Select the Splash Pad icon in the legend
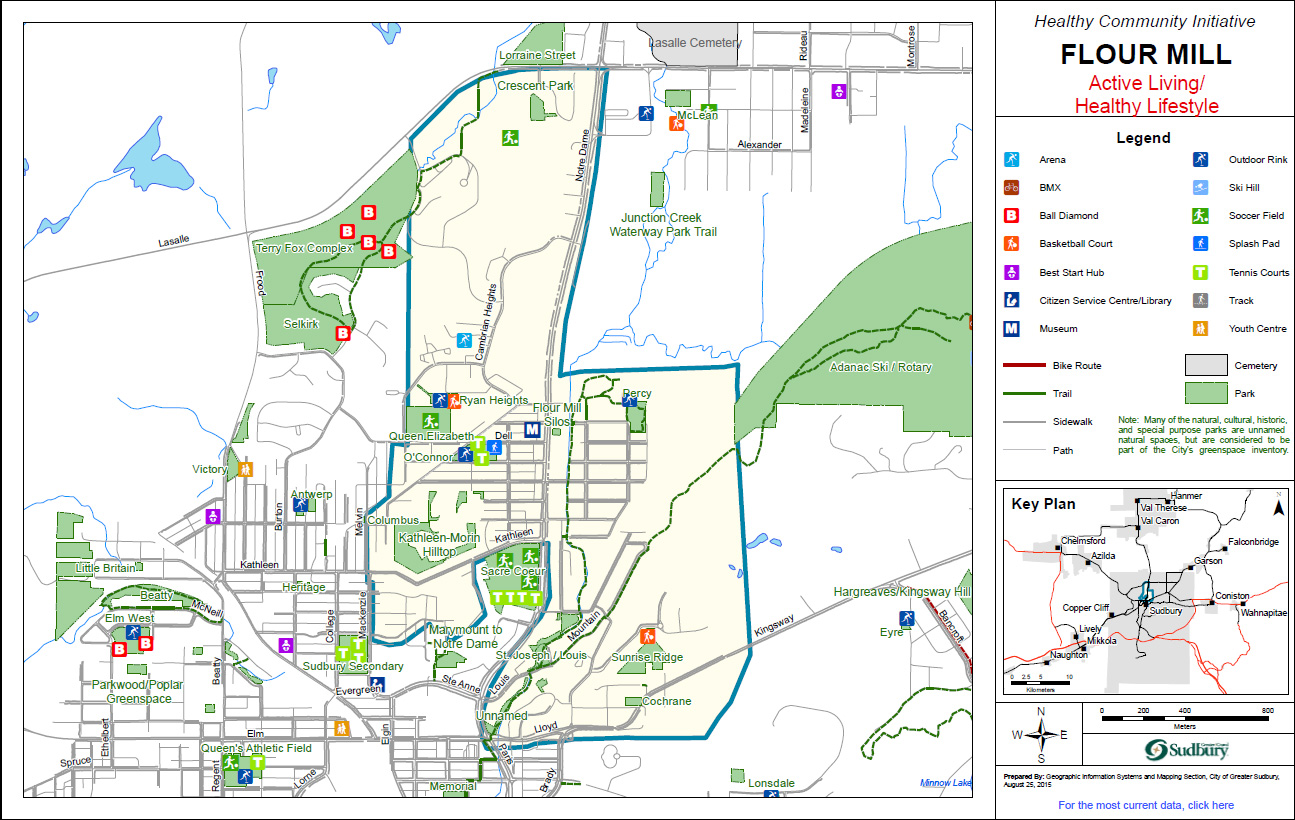 pyautogui.click(x=1201, y=244)
